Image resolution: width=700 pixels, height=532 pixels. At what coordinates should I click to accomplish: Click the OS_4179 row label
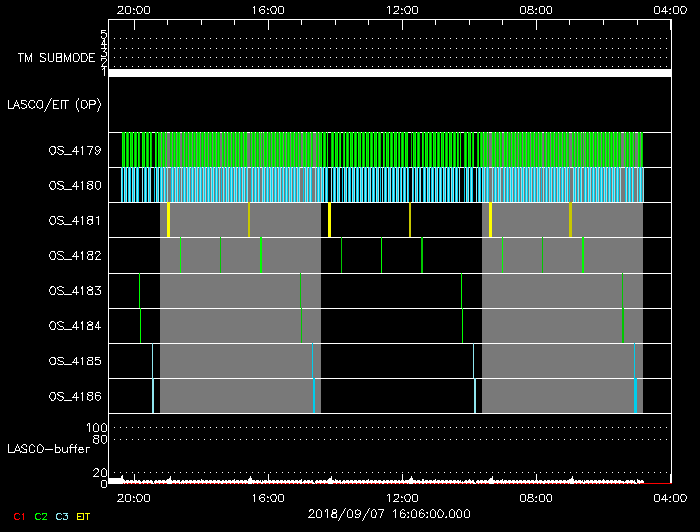click(74, 151)
